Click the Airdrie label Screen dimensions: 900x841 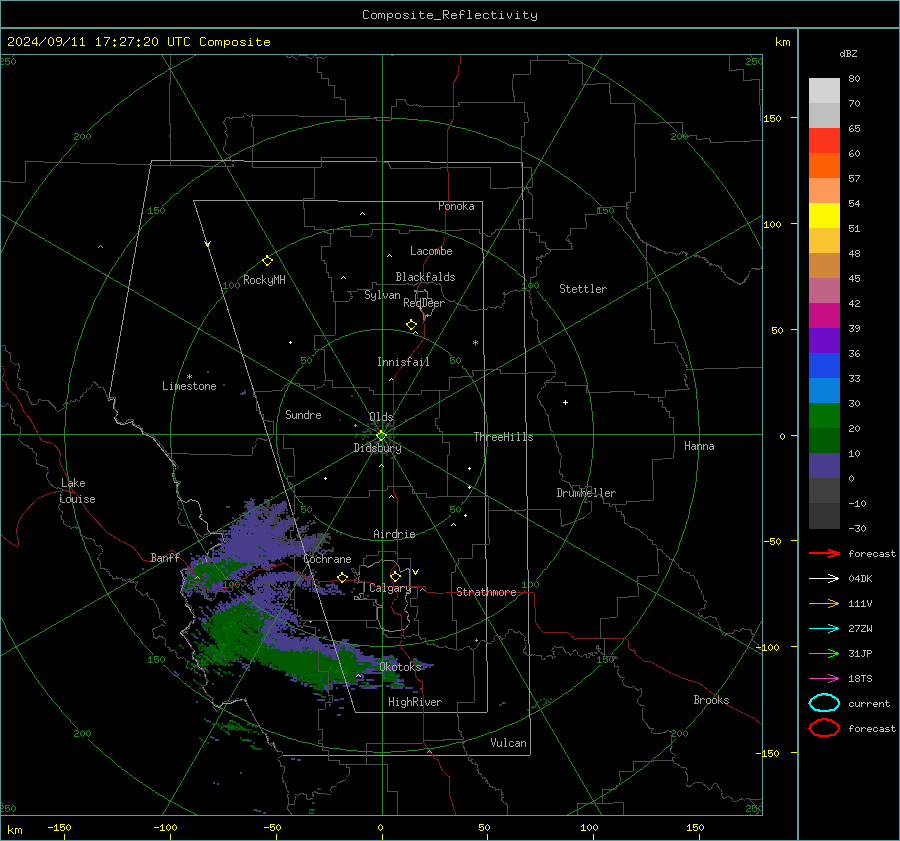pyautogui.click(x=394, y=534)
